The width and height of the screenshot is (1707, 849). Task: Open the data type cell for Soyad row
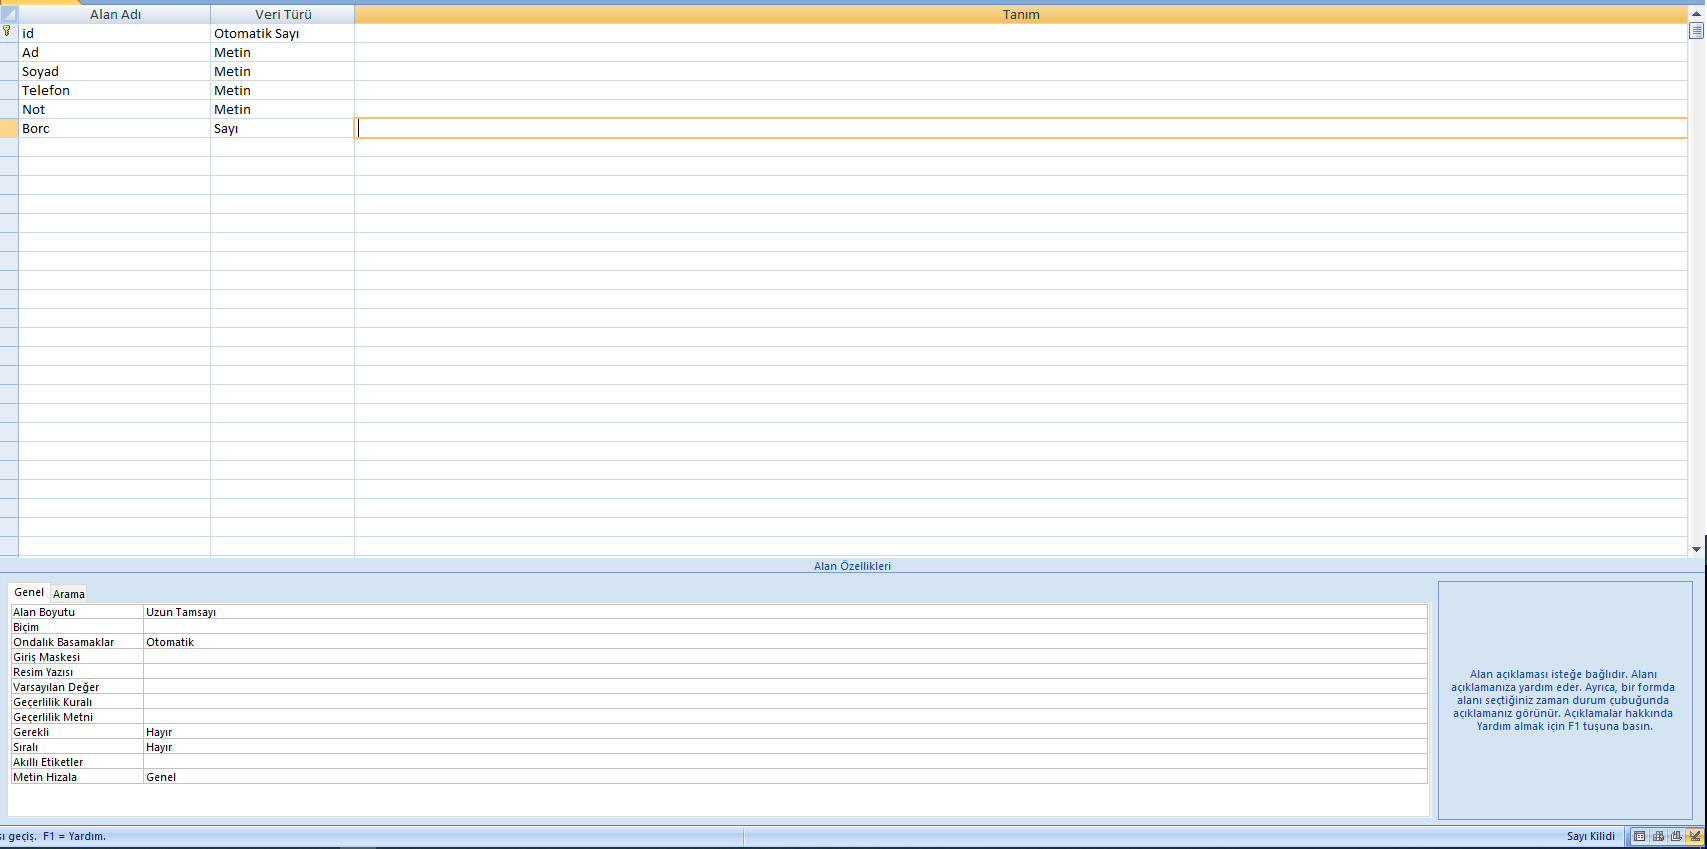(282, 71)
